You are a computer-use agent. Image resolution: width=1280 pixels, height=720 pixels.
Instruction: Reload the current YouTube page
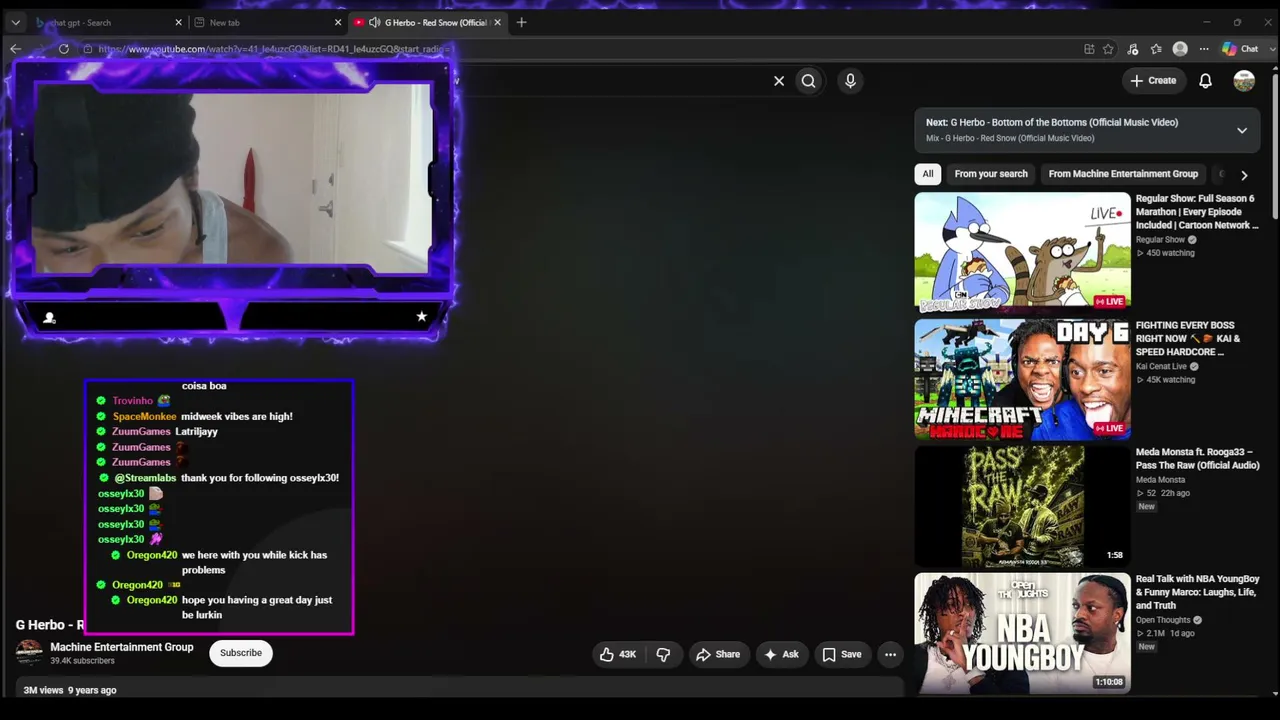pyautogui.click(x=64, y=49)
